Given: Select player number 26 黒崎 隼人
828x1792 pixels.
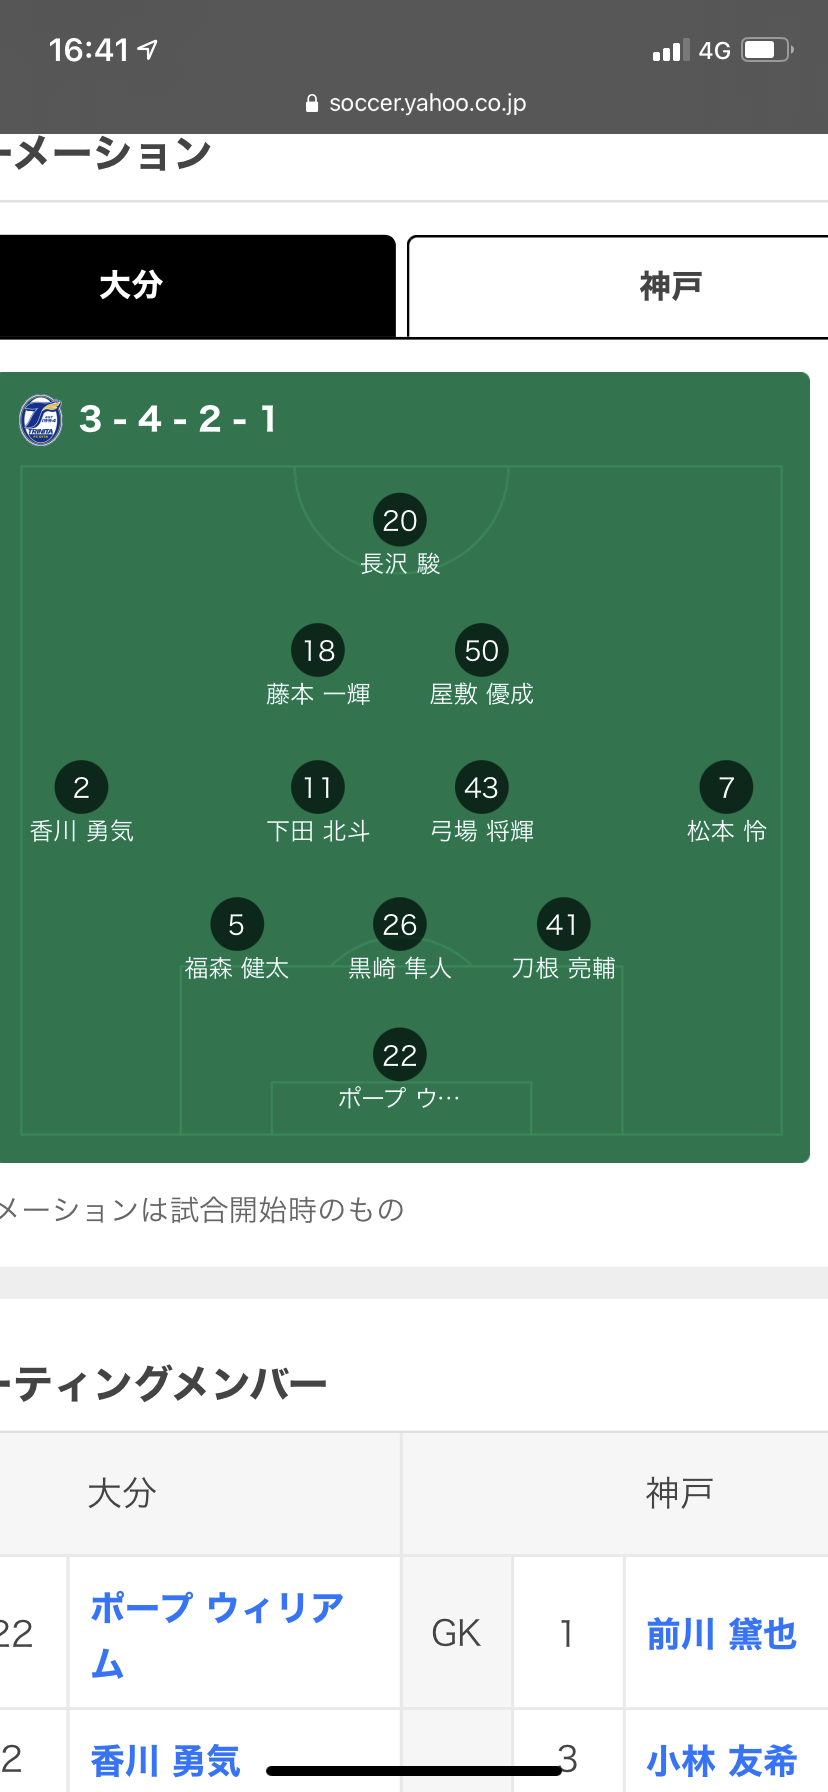Looking at the screenshot, I should coord(400,940).
